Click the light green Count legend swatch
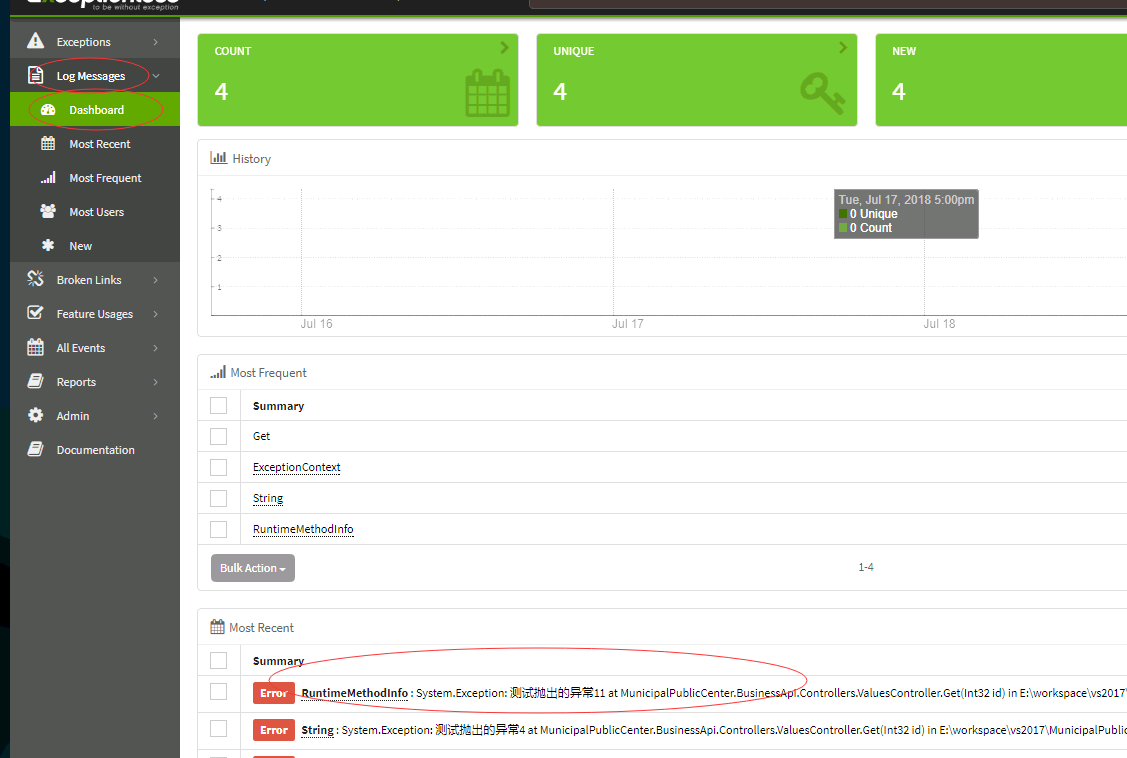The height and width of the screenshot is (758, 1127). 843,228
